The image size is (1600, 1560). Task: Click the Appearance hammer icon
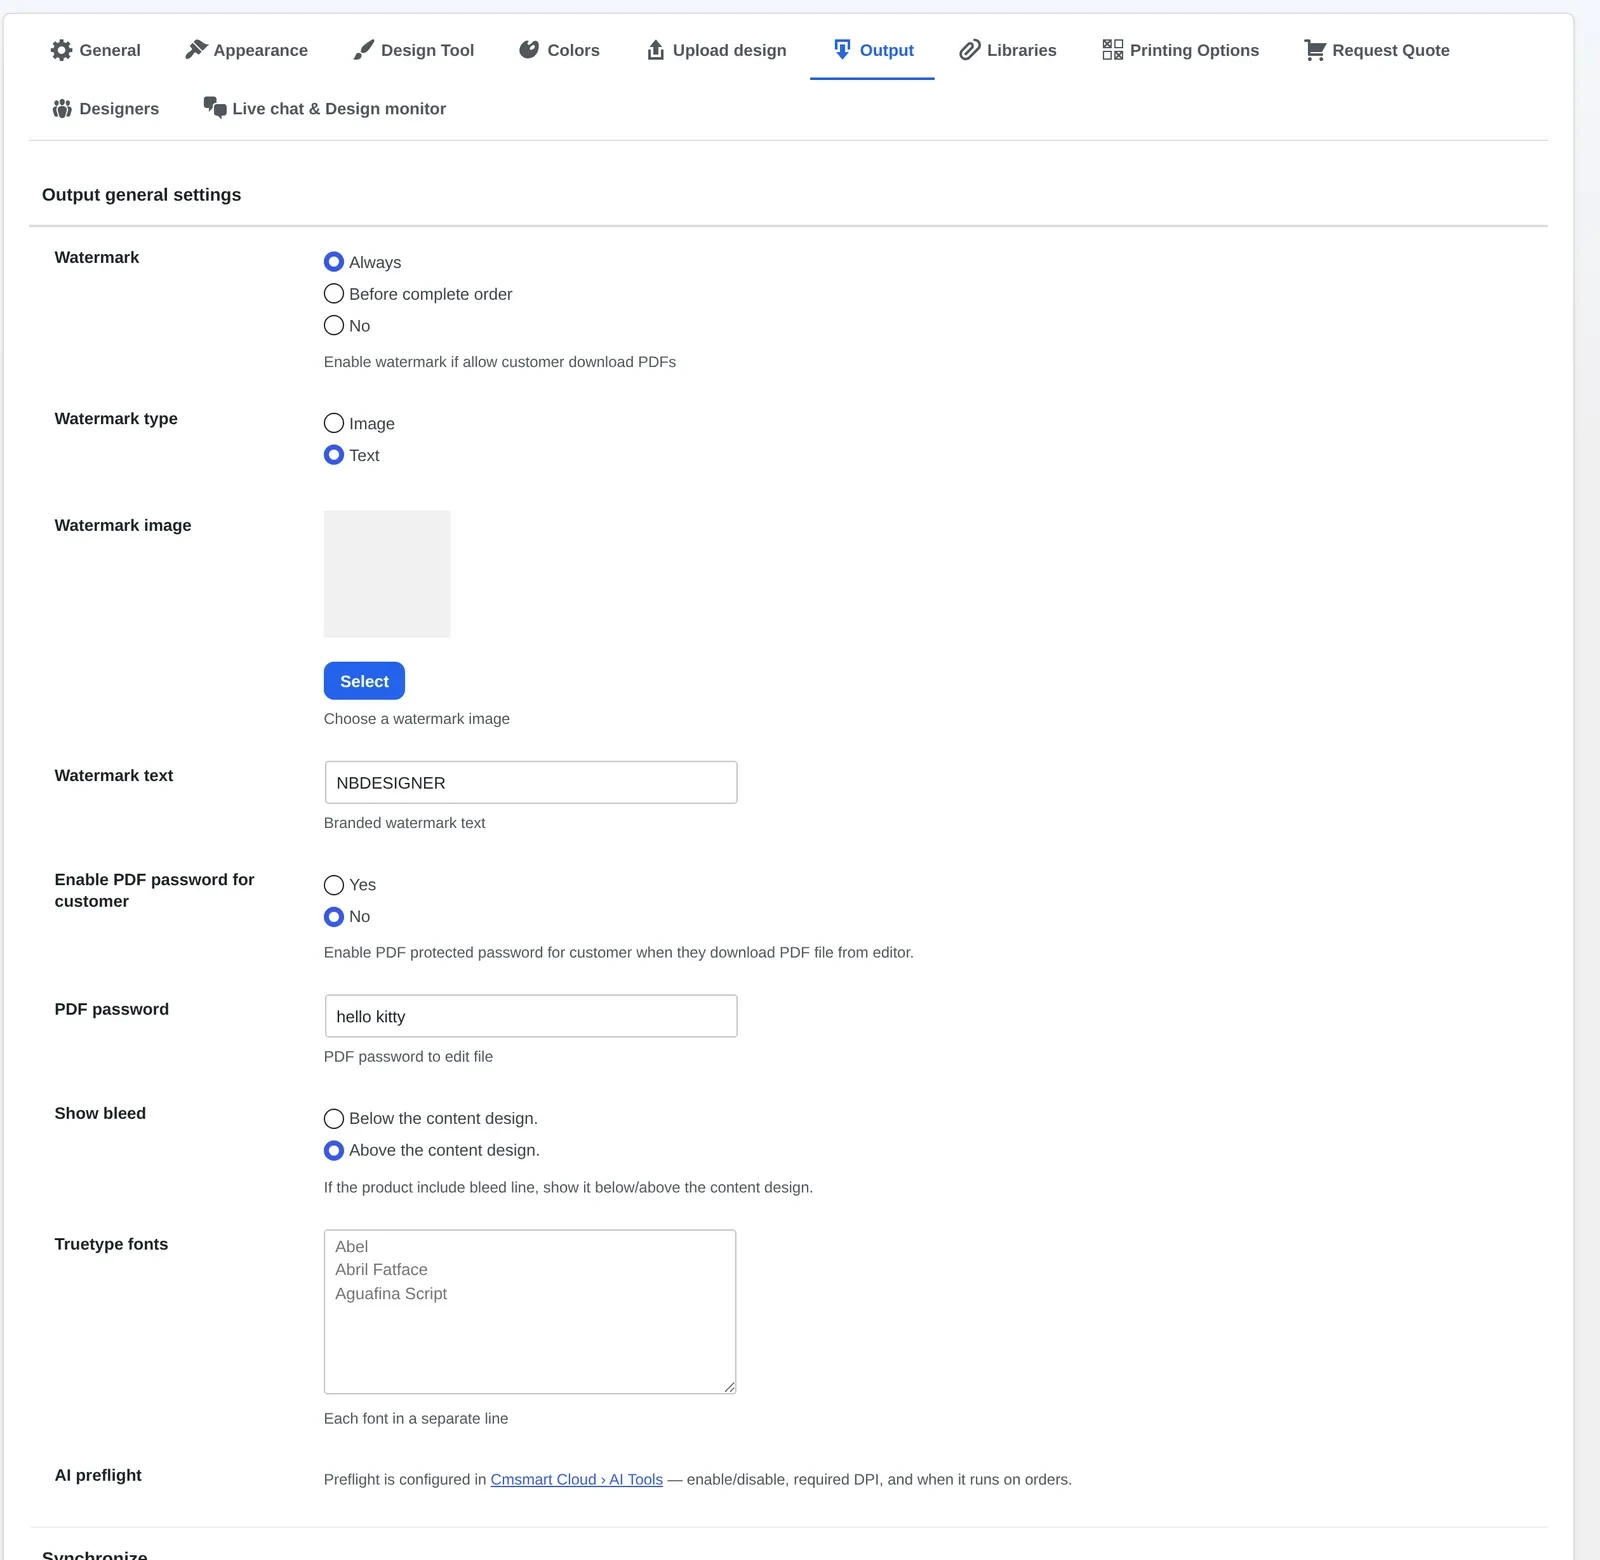[x=196, y=50]
